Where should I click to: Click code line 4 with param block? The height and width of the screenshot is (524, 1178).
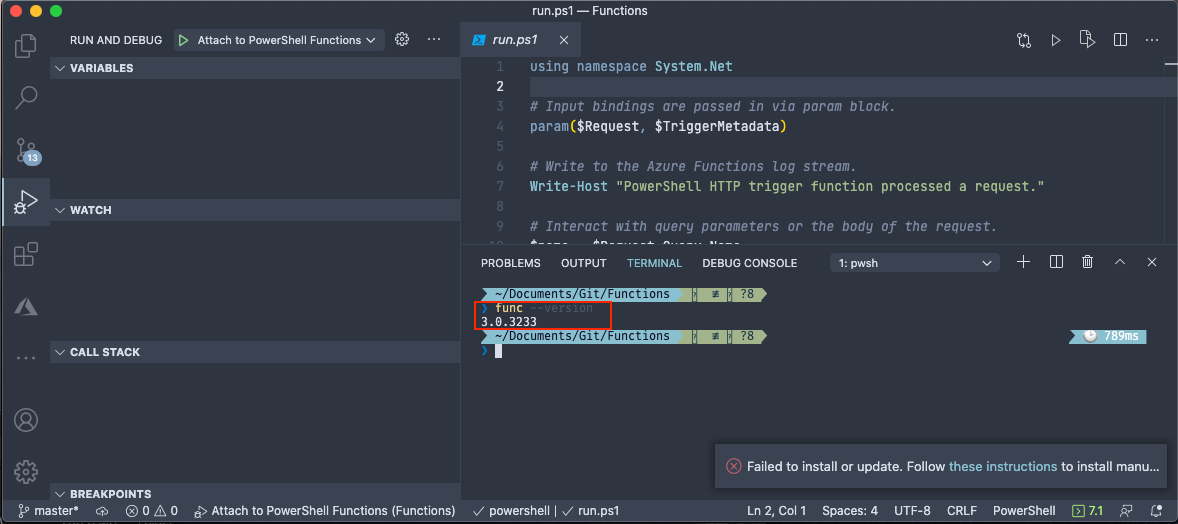click(657, 126)
